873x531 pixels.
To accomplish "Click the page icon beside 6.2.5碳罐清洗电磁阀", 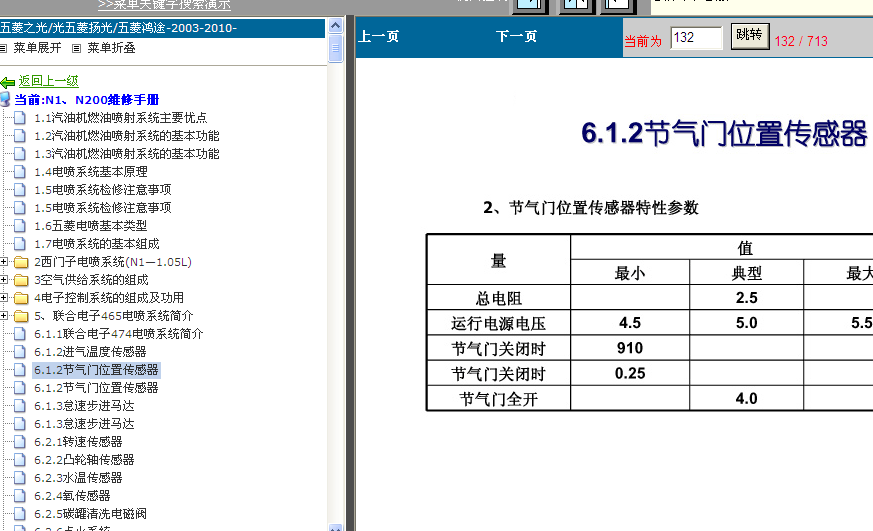I will point(19,514).
